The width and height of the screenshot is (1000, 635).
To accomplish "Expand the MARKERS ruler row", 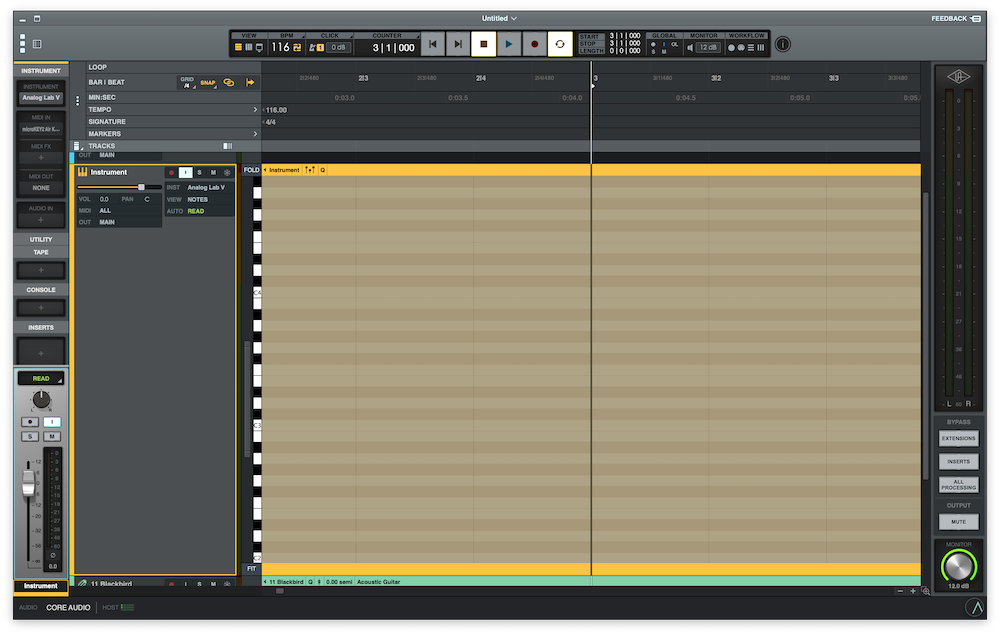I will click(255, 133).
